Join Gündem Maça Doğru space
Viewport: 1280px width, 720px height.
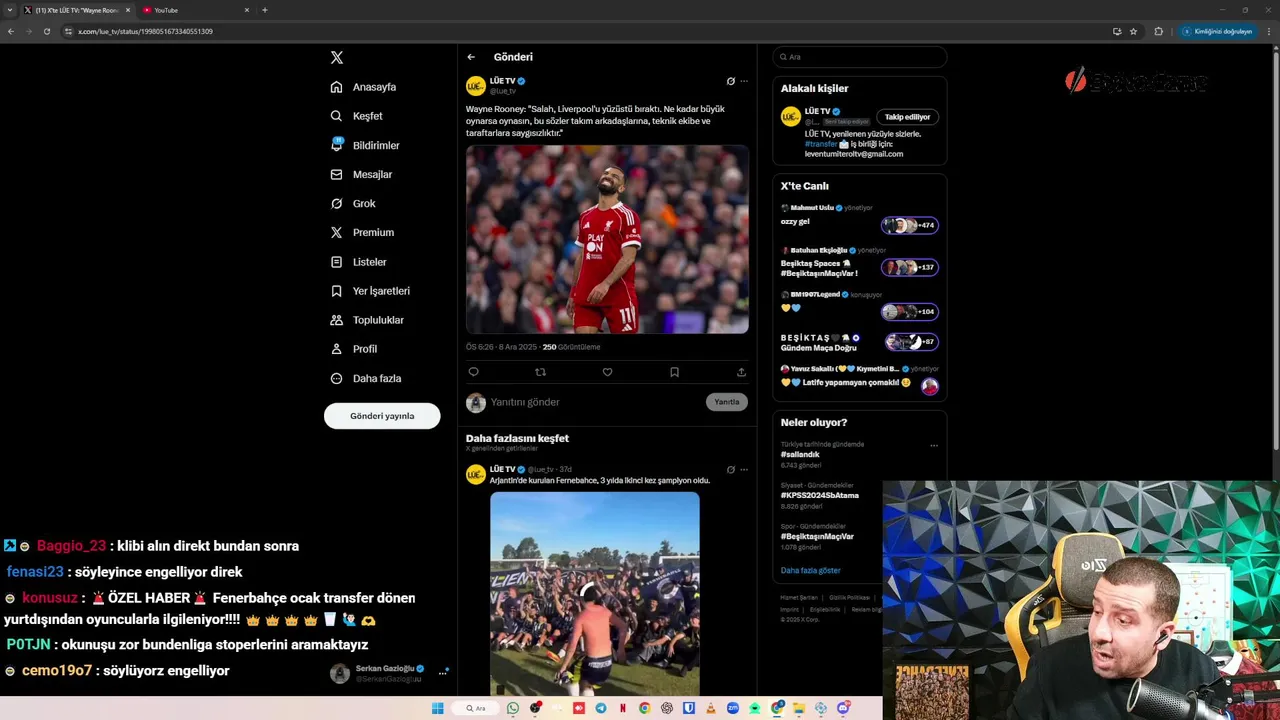pyautogui.click(x=911, y=342)
